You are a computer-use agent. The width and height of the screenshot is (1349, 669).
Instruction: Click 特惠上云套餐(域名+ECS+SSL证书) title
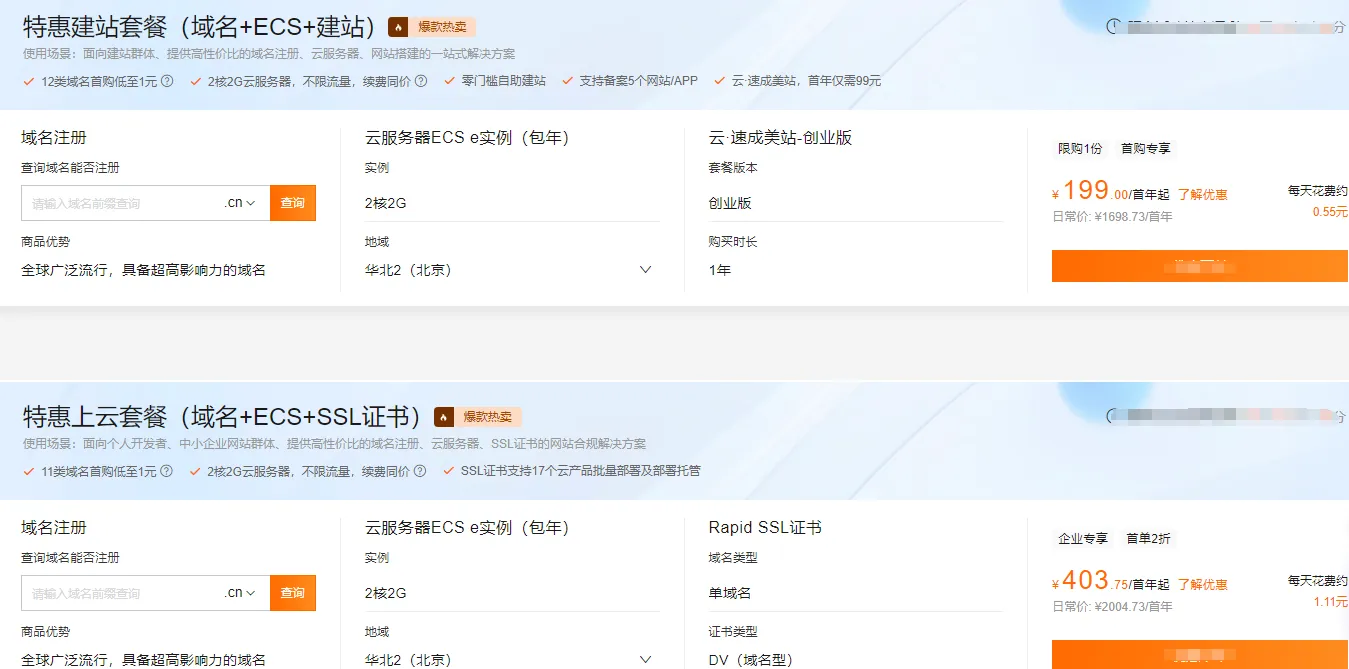click(x=222, y=417)
